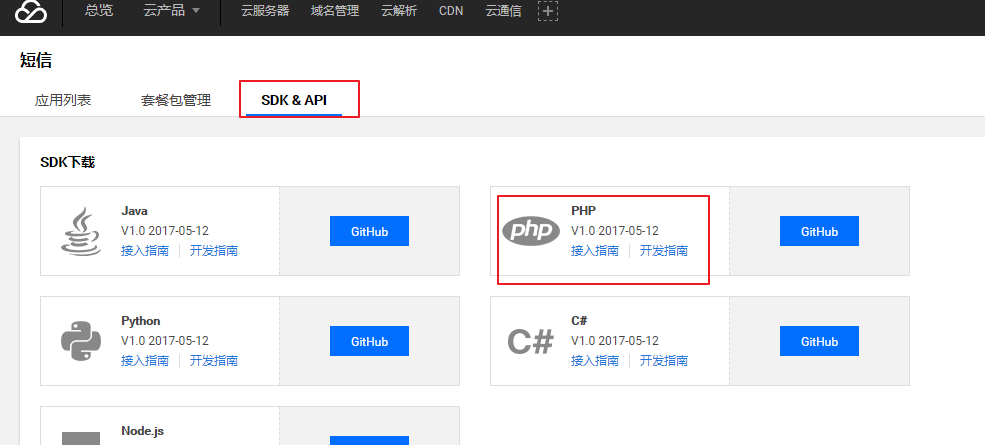Click C# version text V1.0 2017-05-12
985x445 pixels.
(x=615, y=341)
